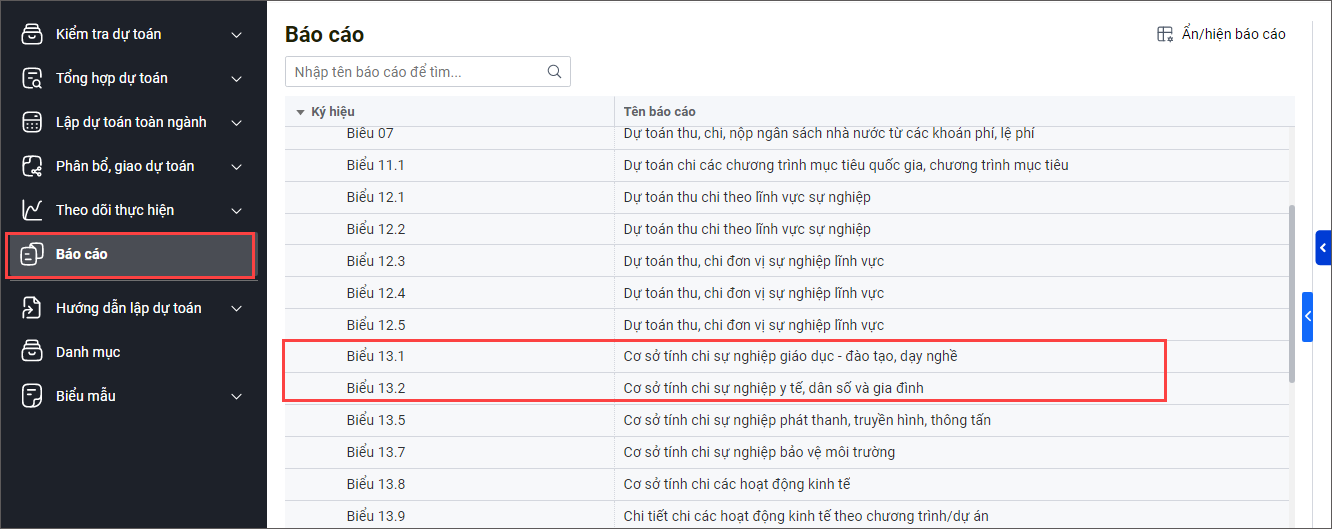Click the Theo dõi thực hiện chart icon
This screenshot has height=529, width=1332.
[x=33, y=210]
